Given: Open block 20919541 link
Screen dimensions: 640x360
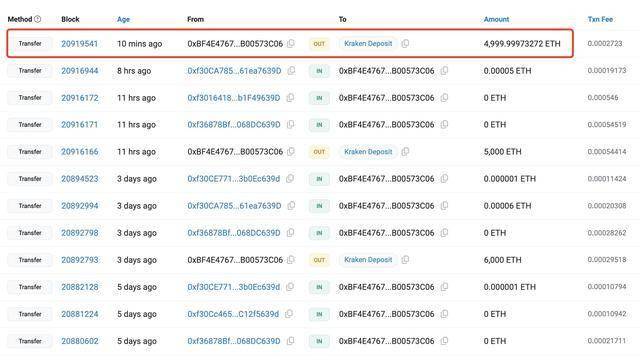Looking at the screenshot, I should pos(80,44).
